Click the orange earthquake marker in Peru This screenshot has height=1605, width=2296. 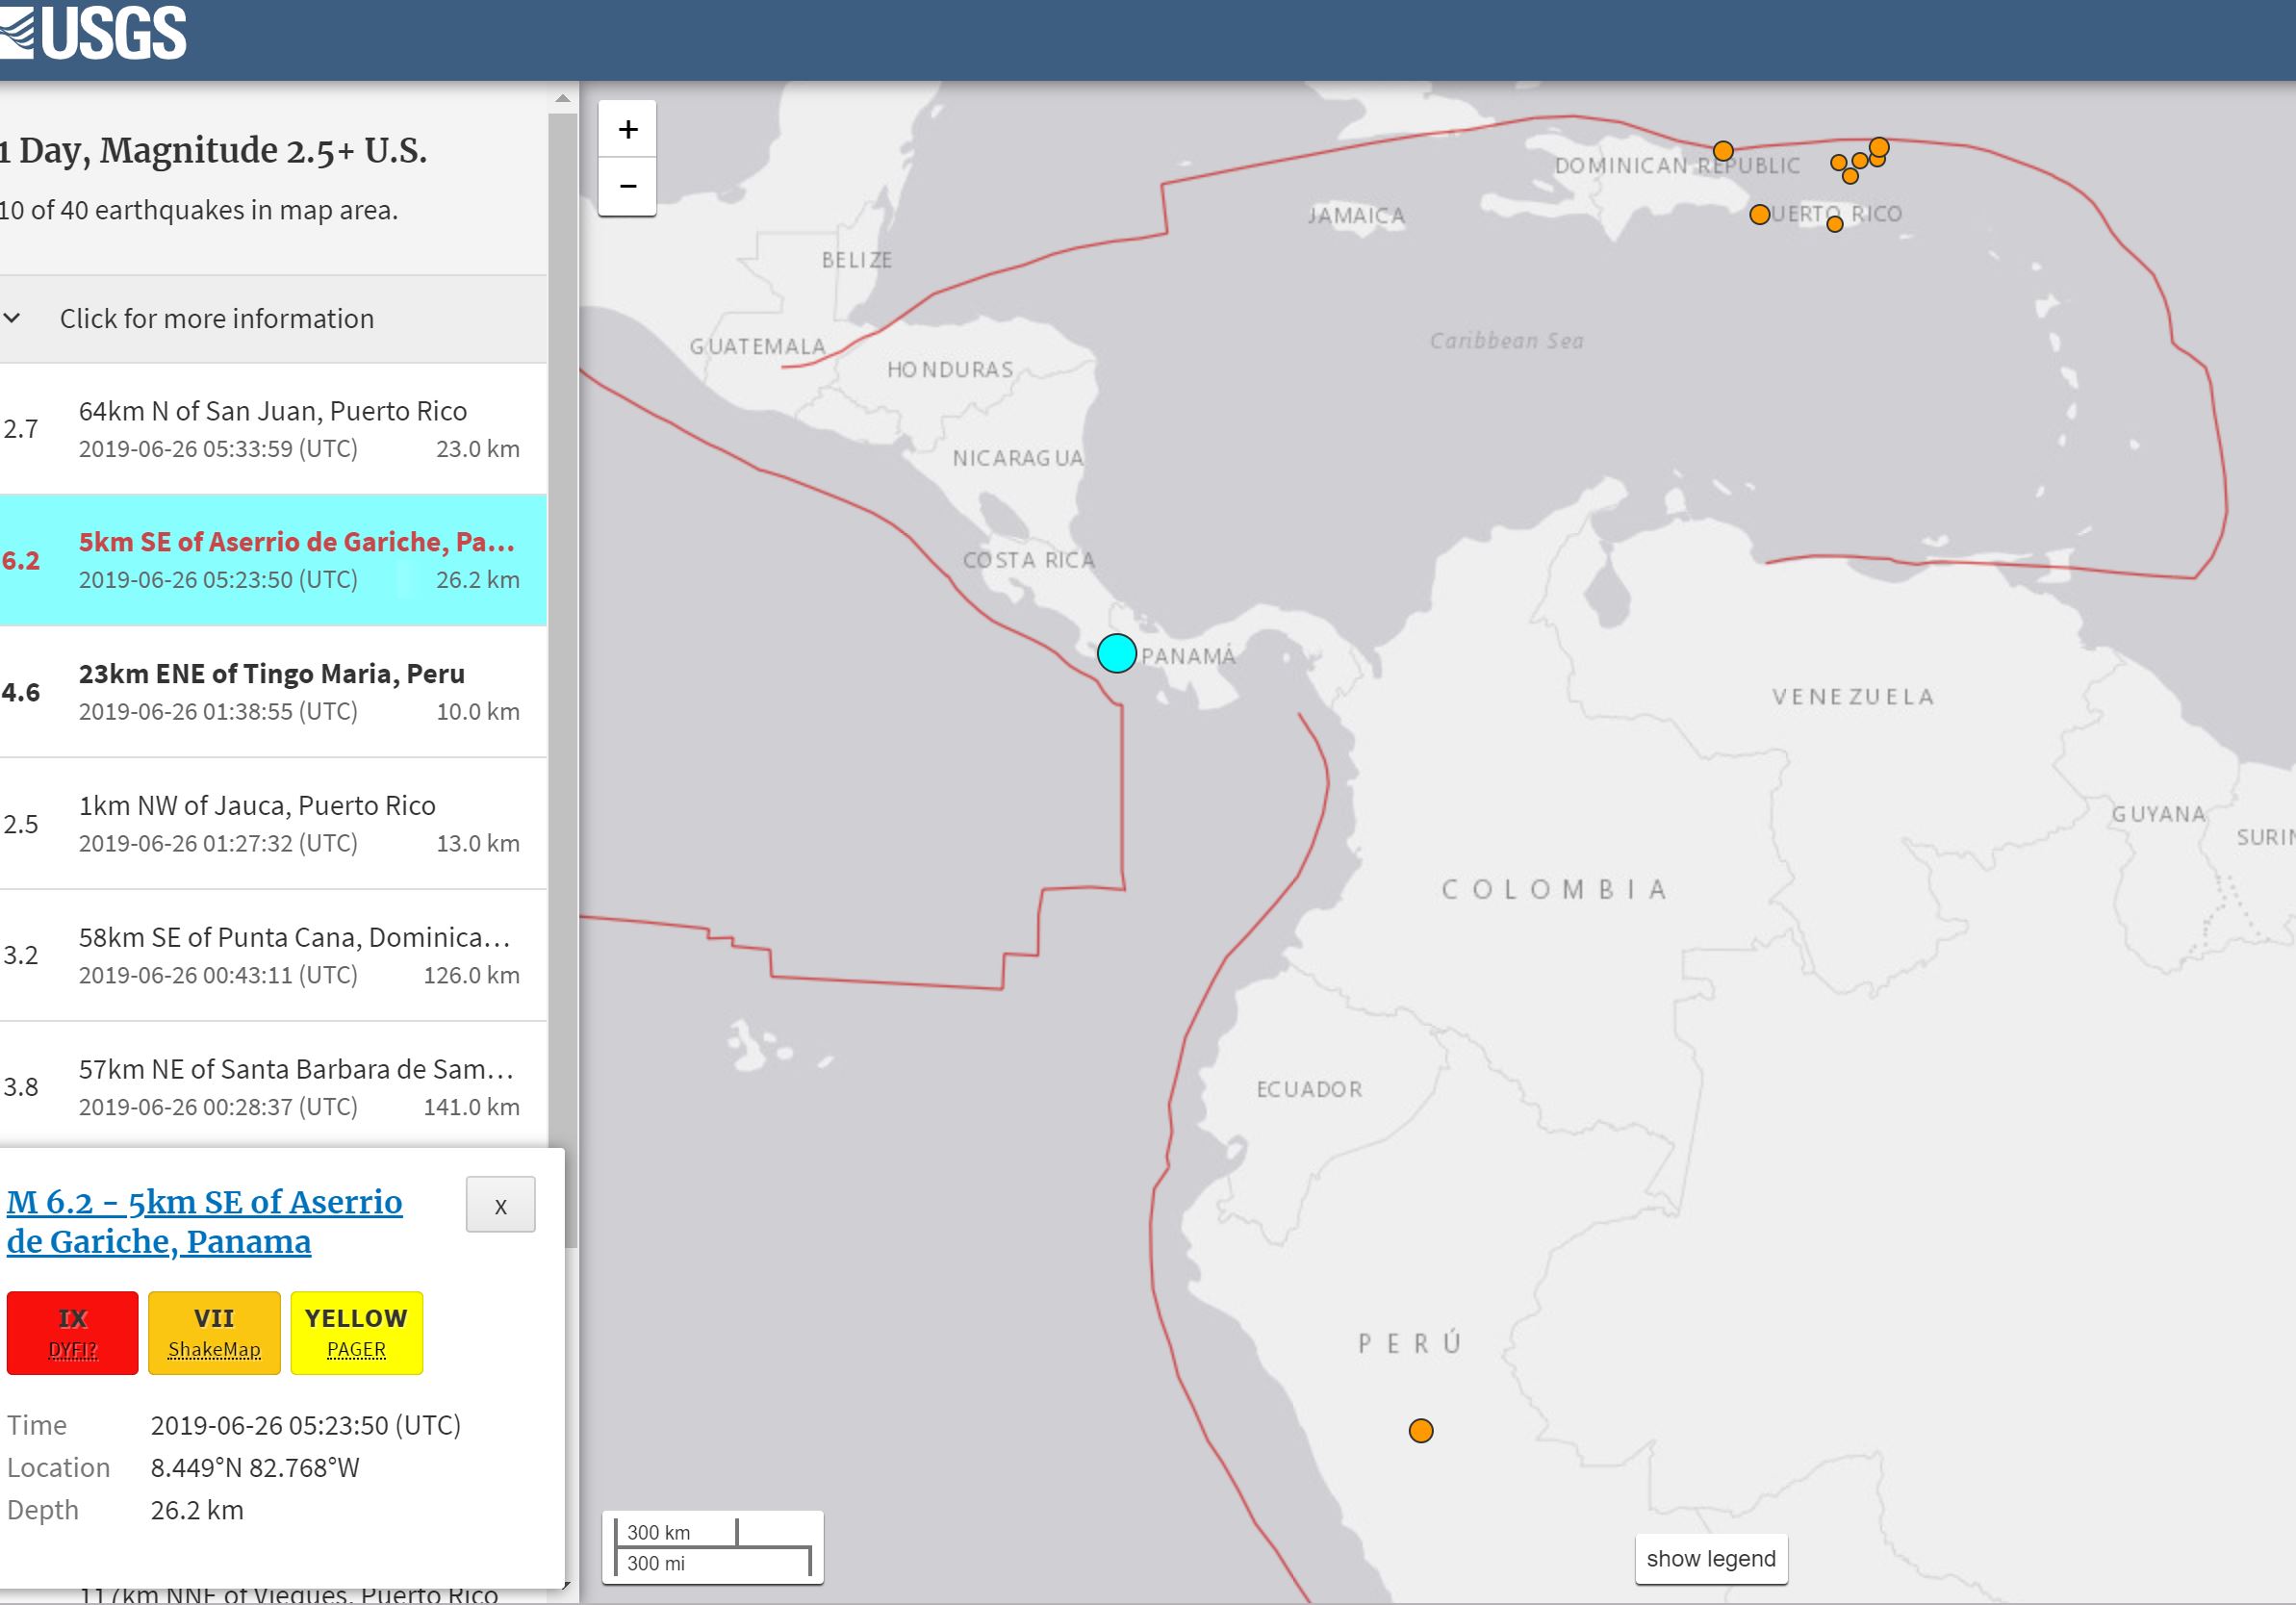[1420, 1430]
